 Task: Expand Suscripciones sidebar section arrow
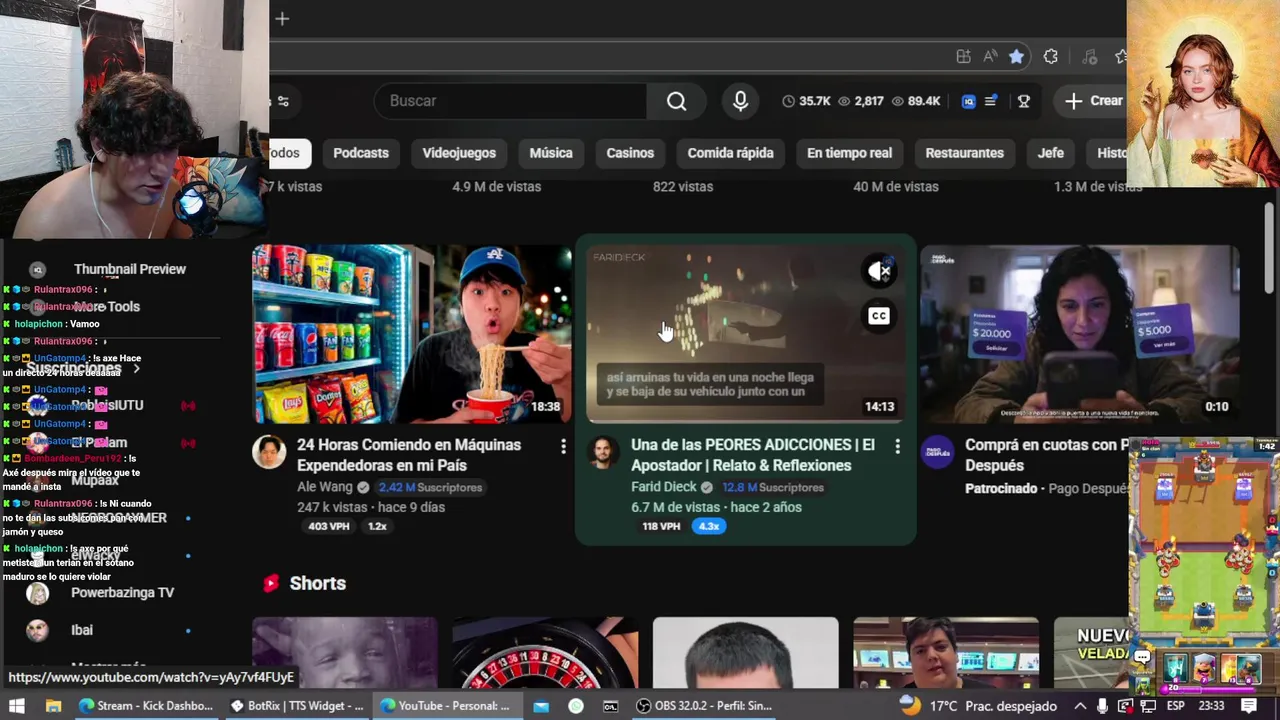pyautogui.click(x=136, y=369)
